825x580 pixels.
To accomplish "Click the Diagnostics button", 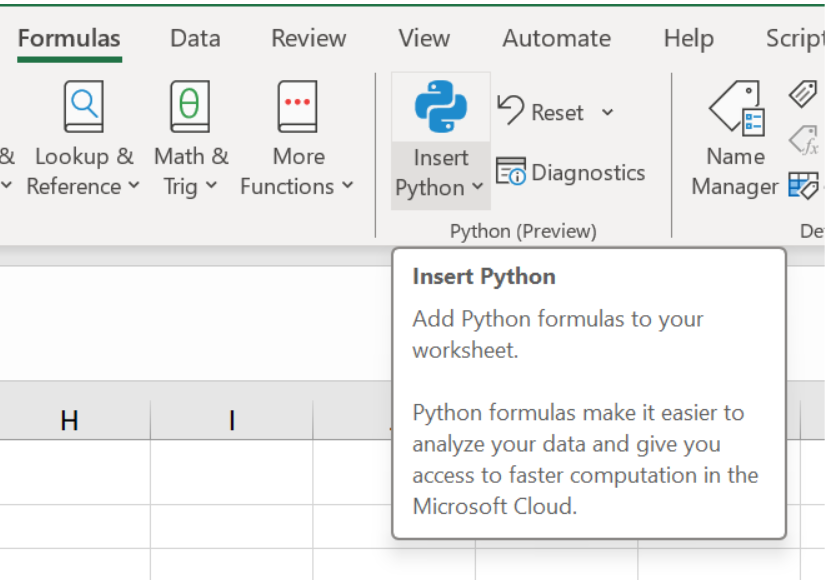I will click(571, 172).
